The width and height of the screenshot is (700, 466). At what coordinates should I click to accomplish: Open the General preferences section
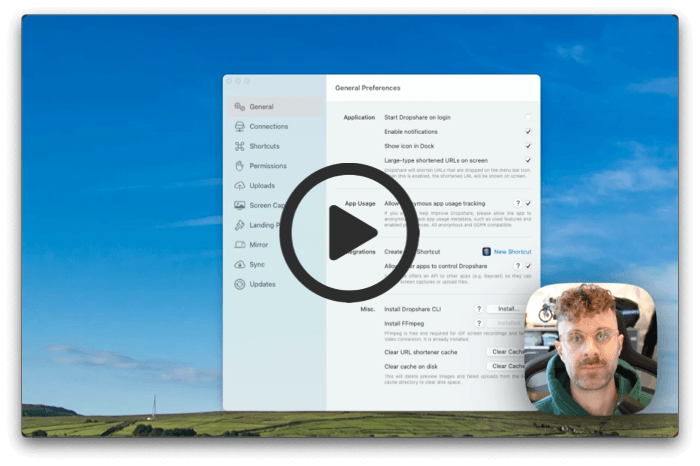[x=261, y=107]
